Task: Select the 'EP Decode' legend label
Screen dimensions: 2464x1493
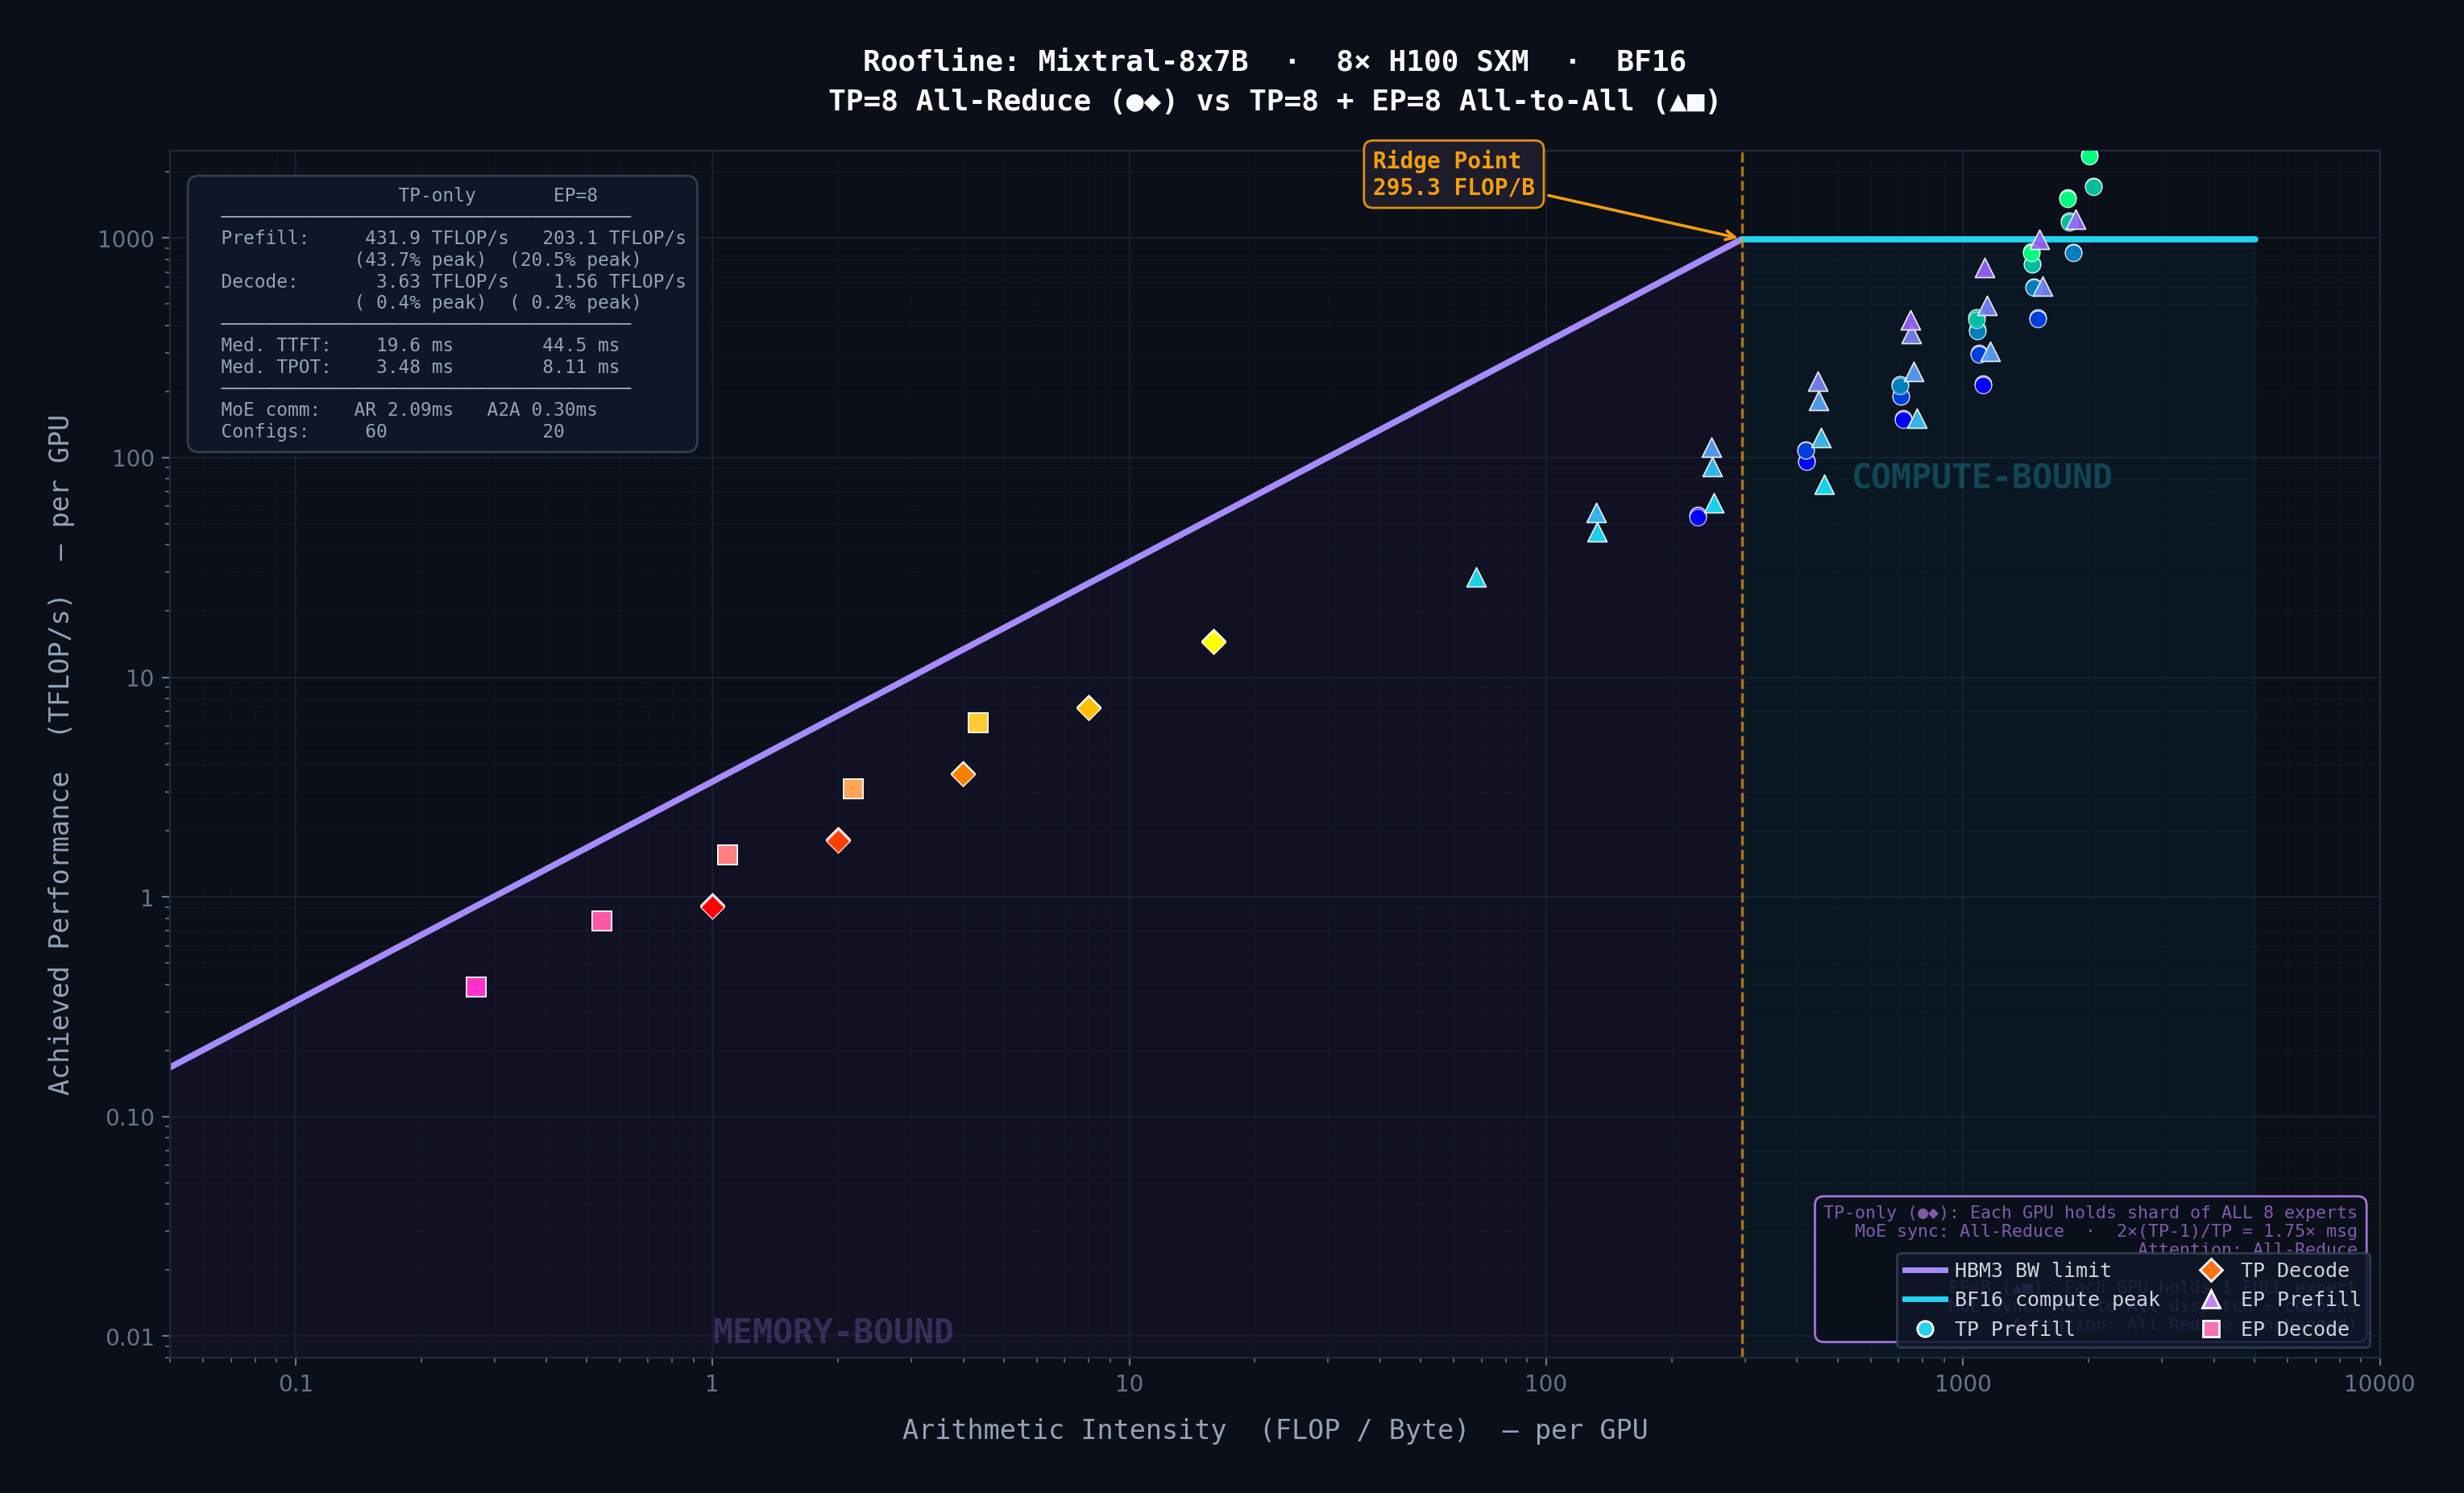Action: (x=2295, y=1329)
